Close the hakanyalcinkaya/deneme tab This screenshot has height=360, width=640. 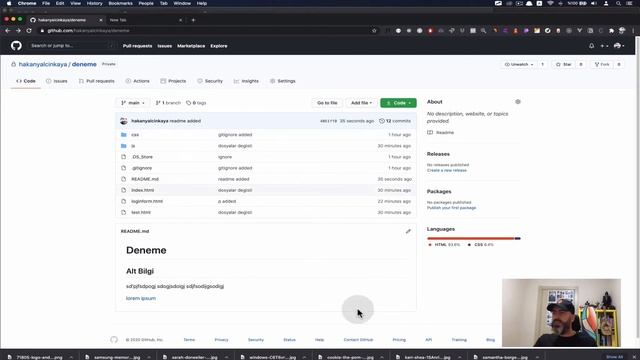[101, 20]
